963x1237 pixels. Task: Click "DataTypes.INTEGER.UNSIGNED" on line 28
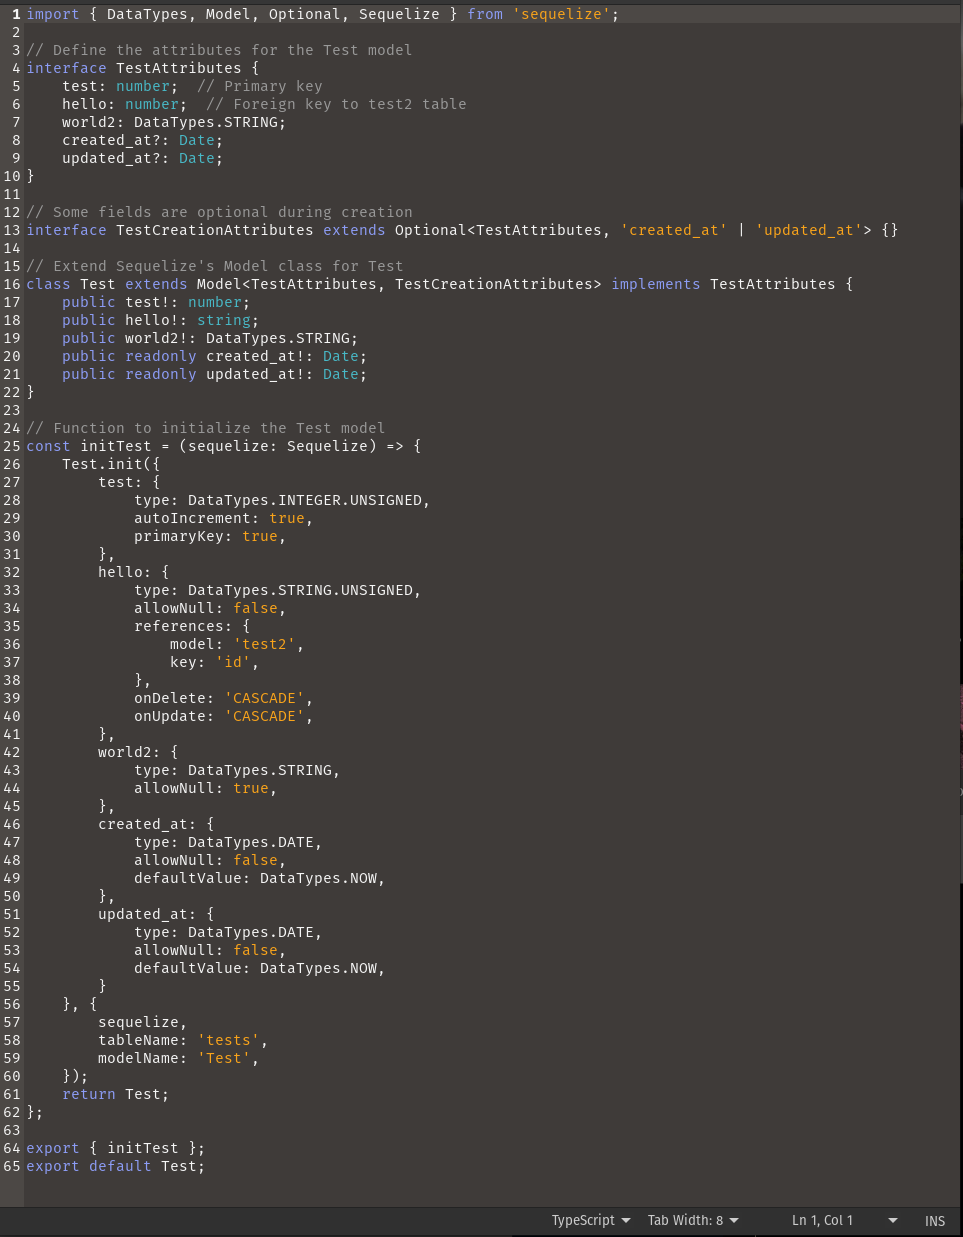click(305, 500)
